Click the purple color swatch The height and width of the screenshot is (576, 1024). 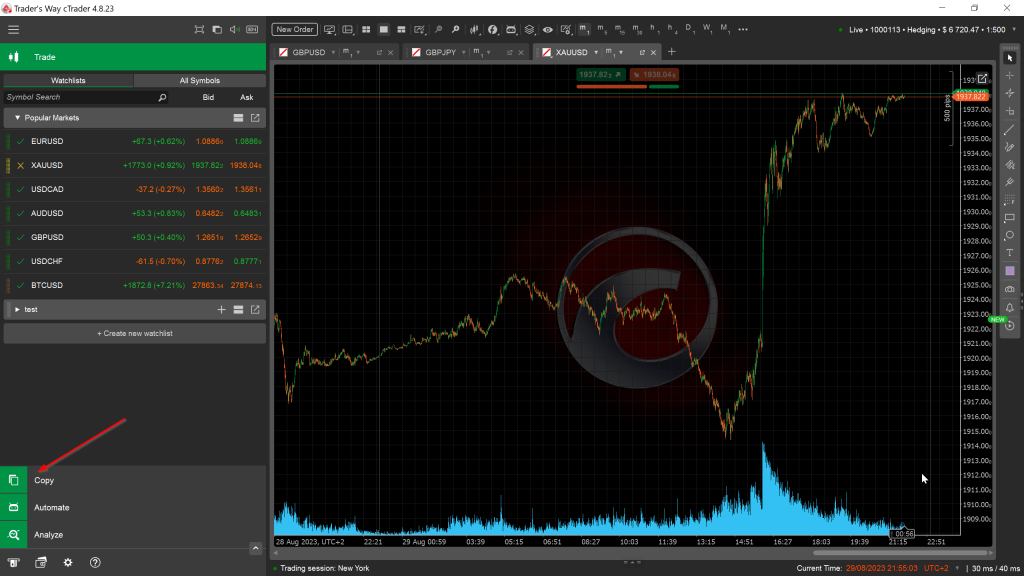click(1009, 271)
